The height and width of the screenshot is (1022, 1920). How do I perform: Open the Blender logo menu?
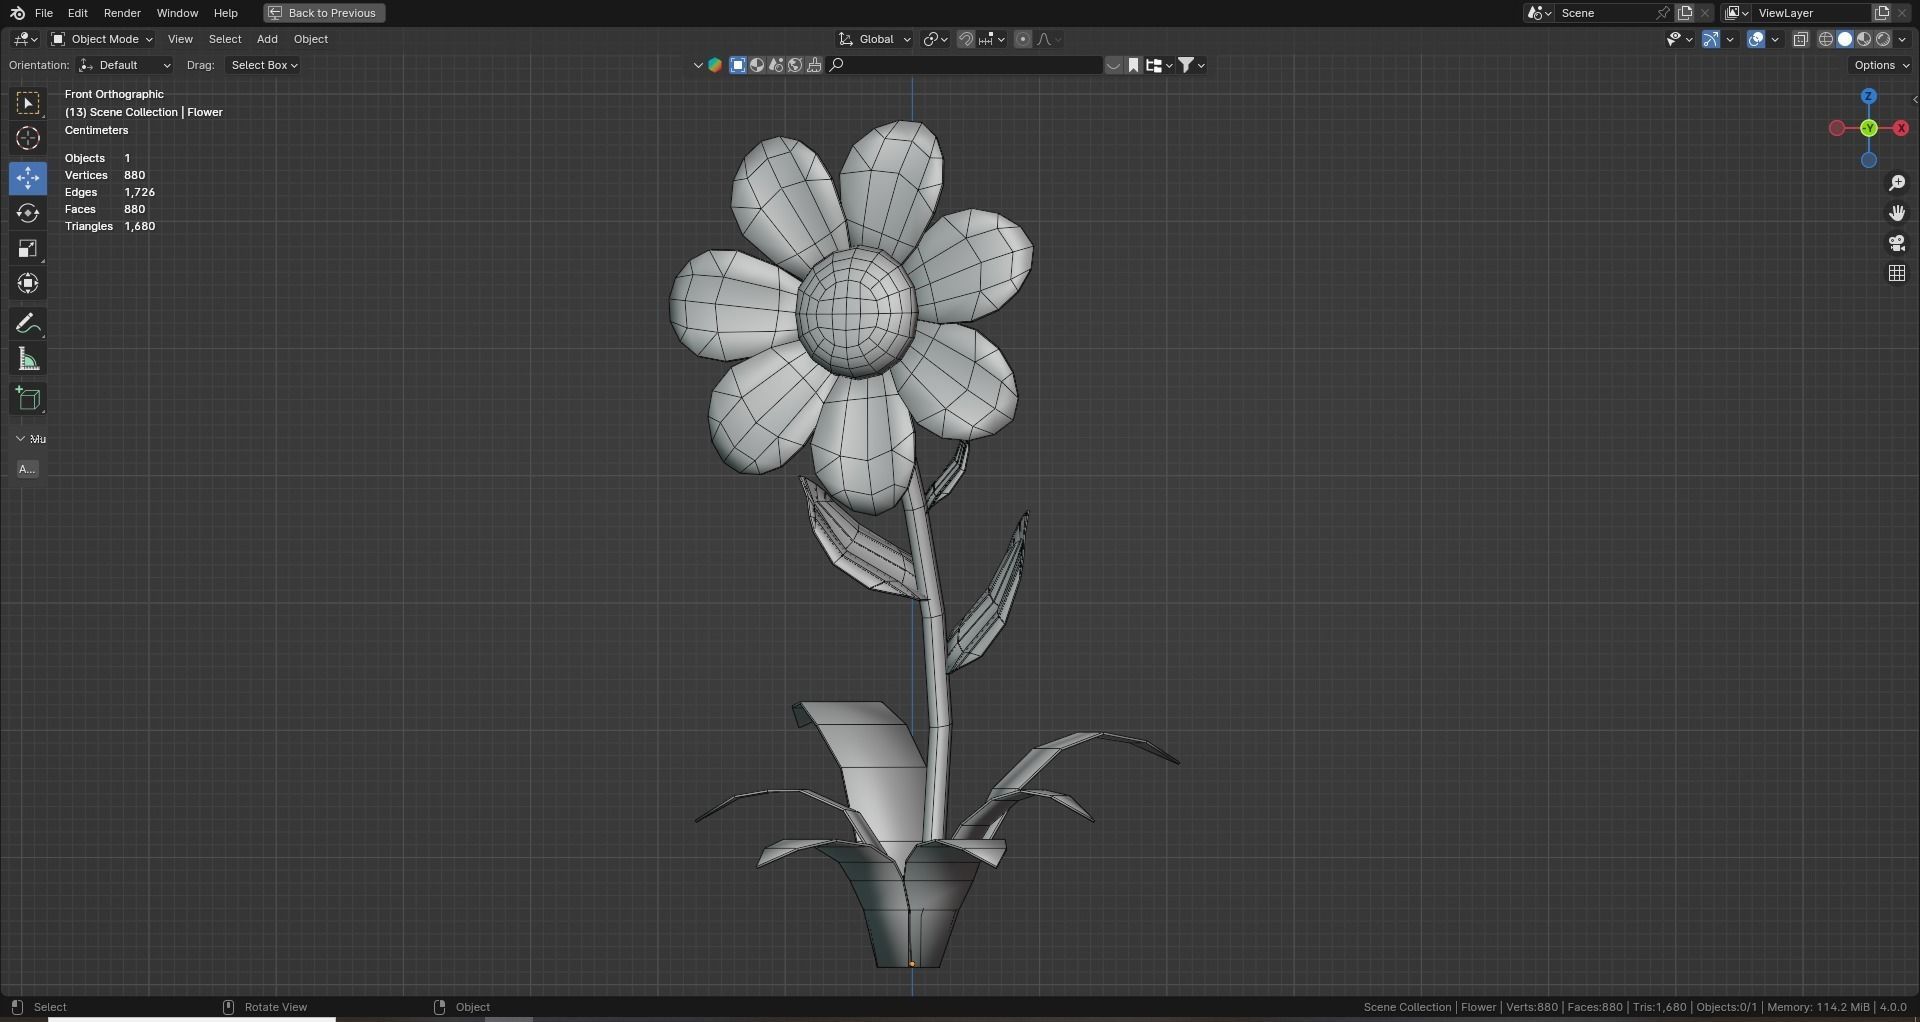17,13
